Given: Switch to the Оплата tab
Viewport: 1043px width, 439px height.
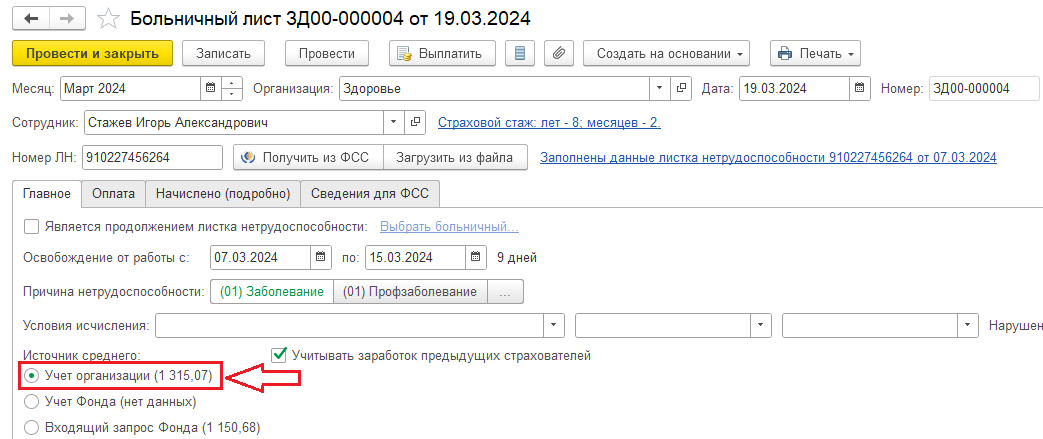Looking at the screenshot, I should point(114,194).
